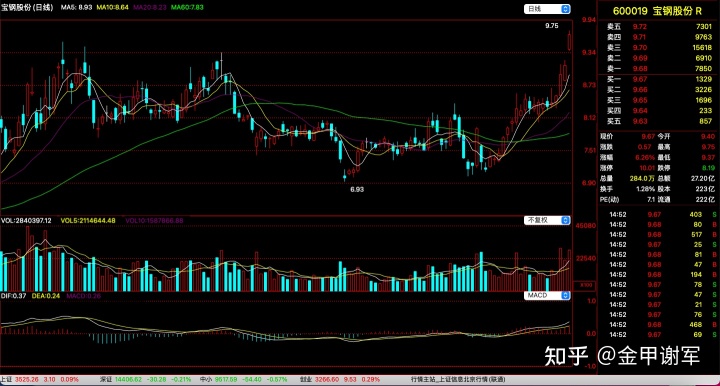Image resolution: width=720 pixels, height=386 pixels.
Task: Select the tick row with volume 194
Action: (663, 274)
